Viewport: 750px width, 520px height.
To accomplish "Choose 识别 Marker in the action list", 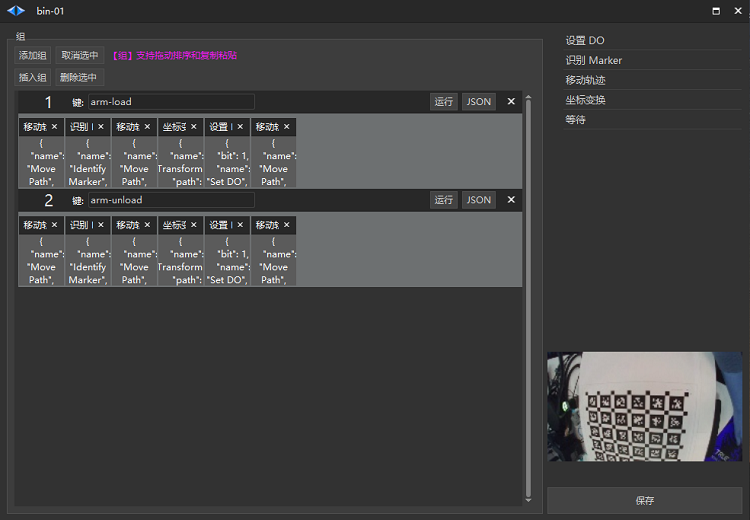I will pos(593,61).
